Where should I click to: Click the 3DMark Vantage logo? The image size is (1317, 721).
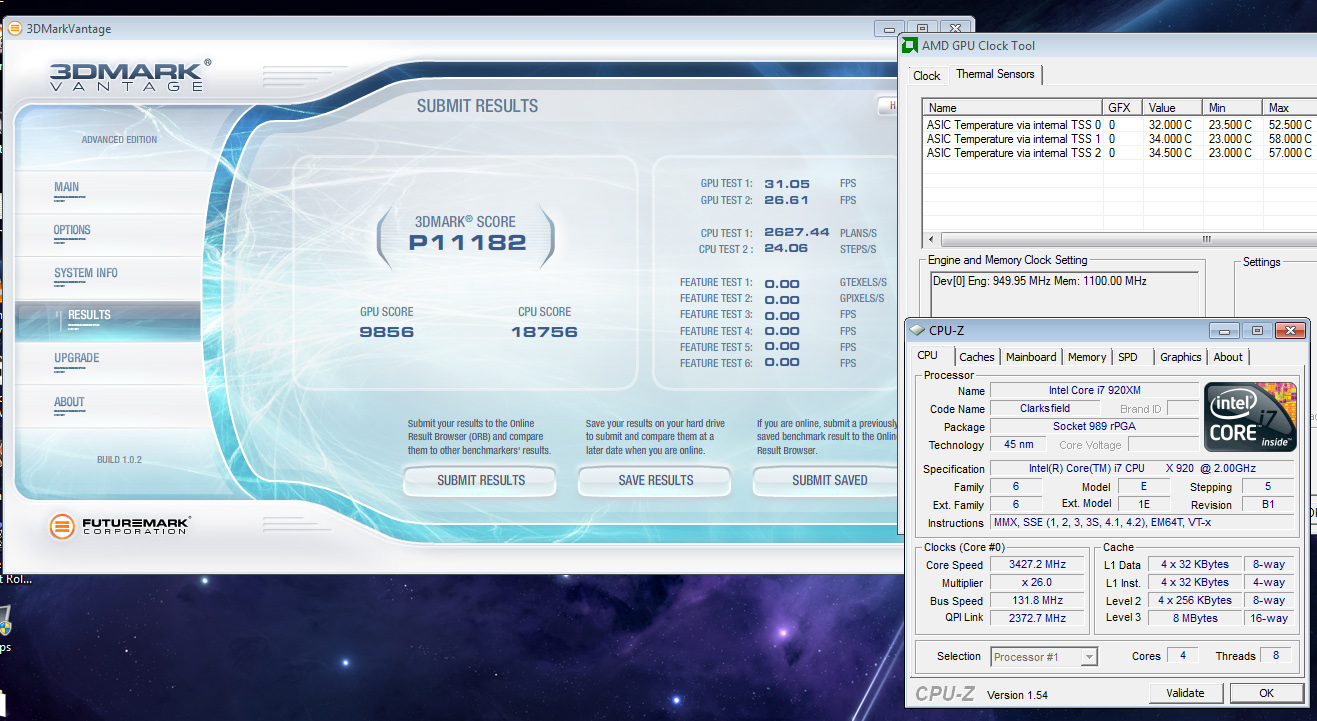click(130, 76)
